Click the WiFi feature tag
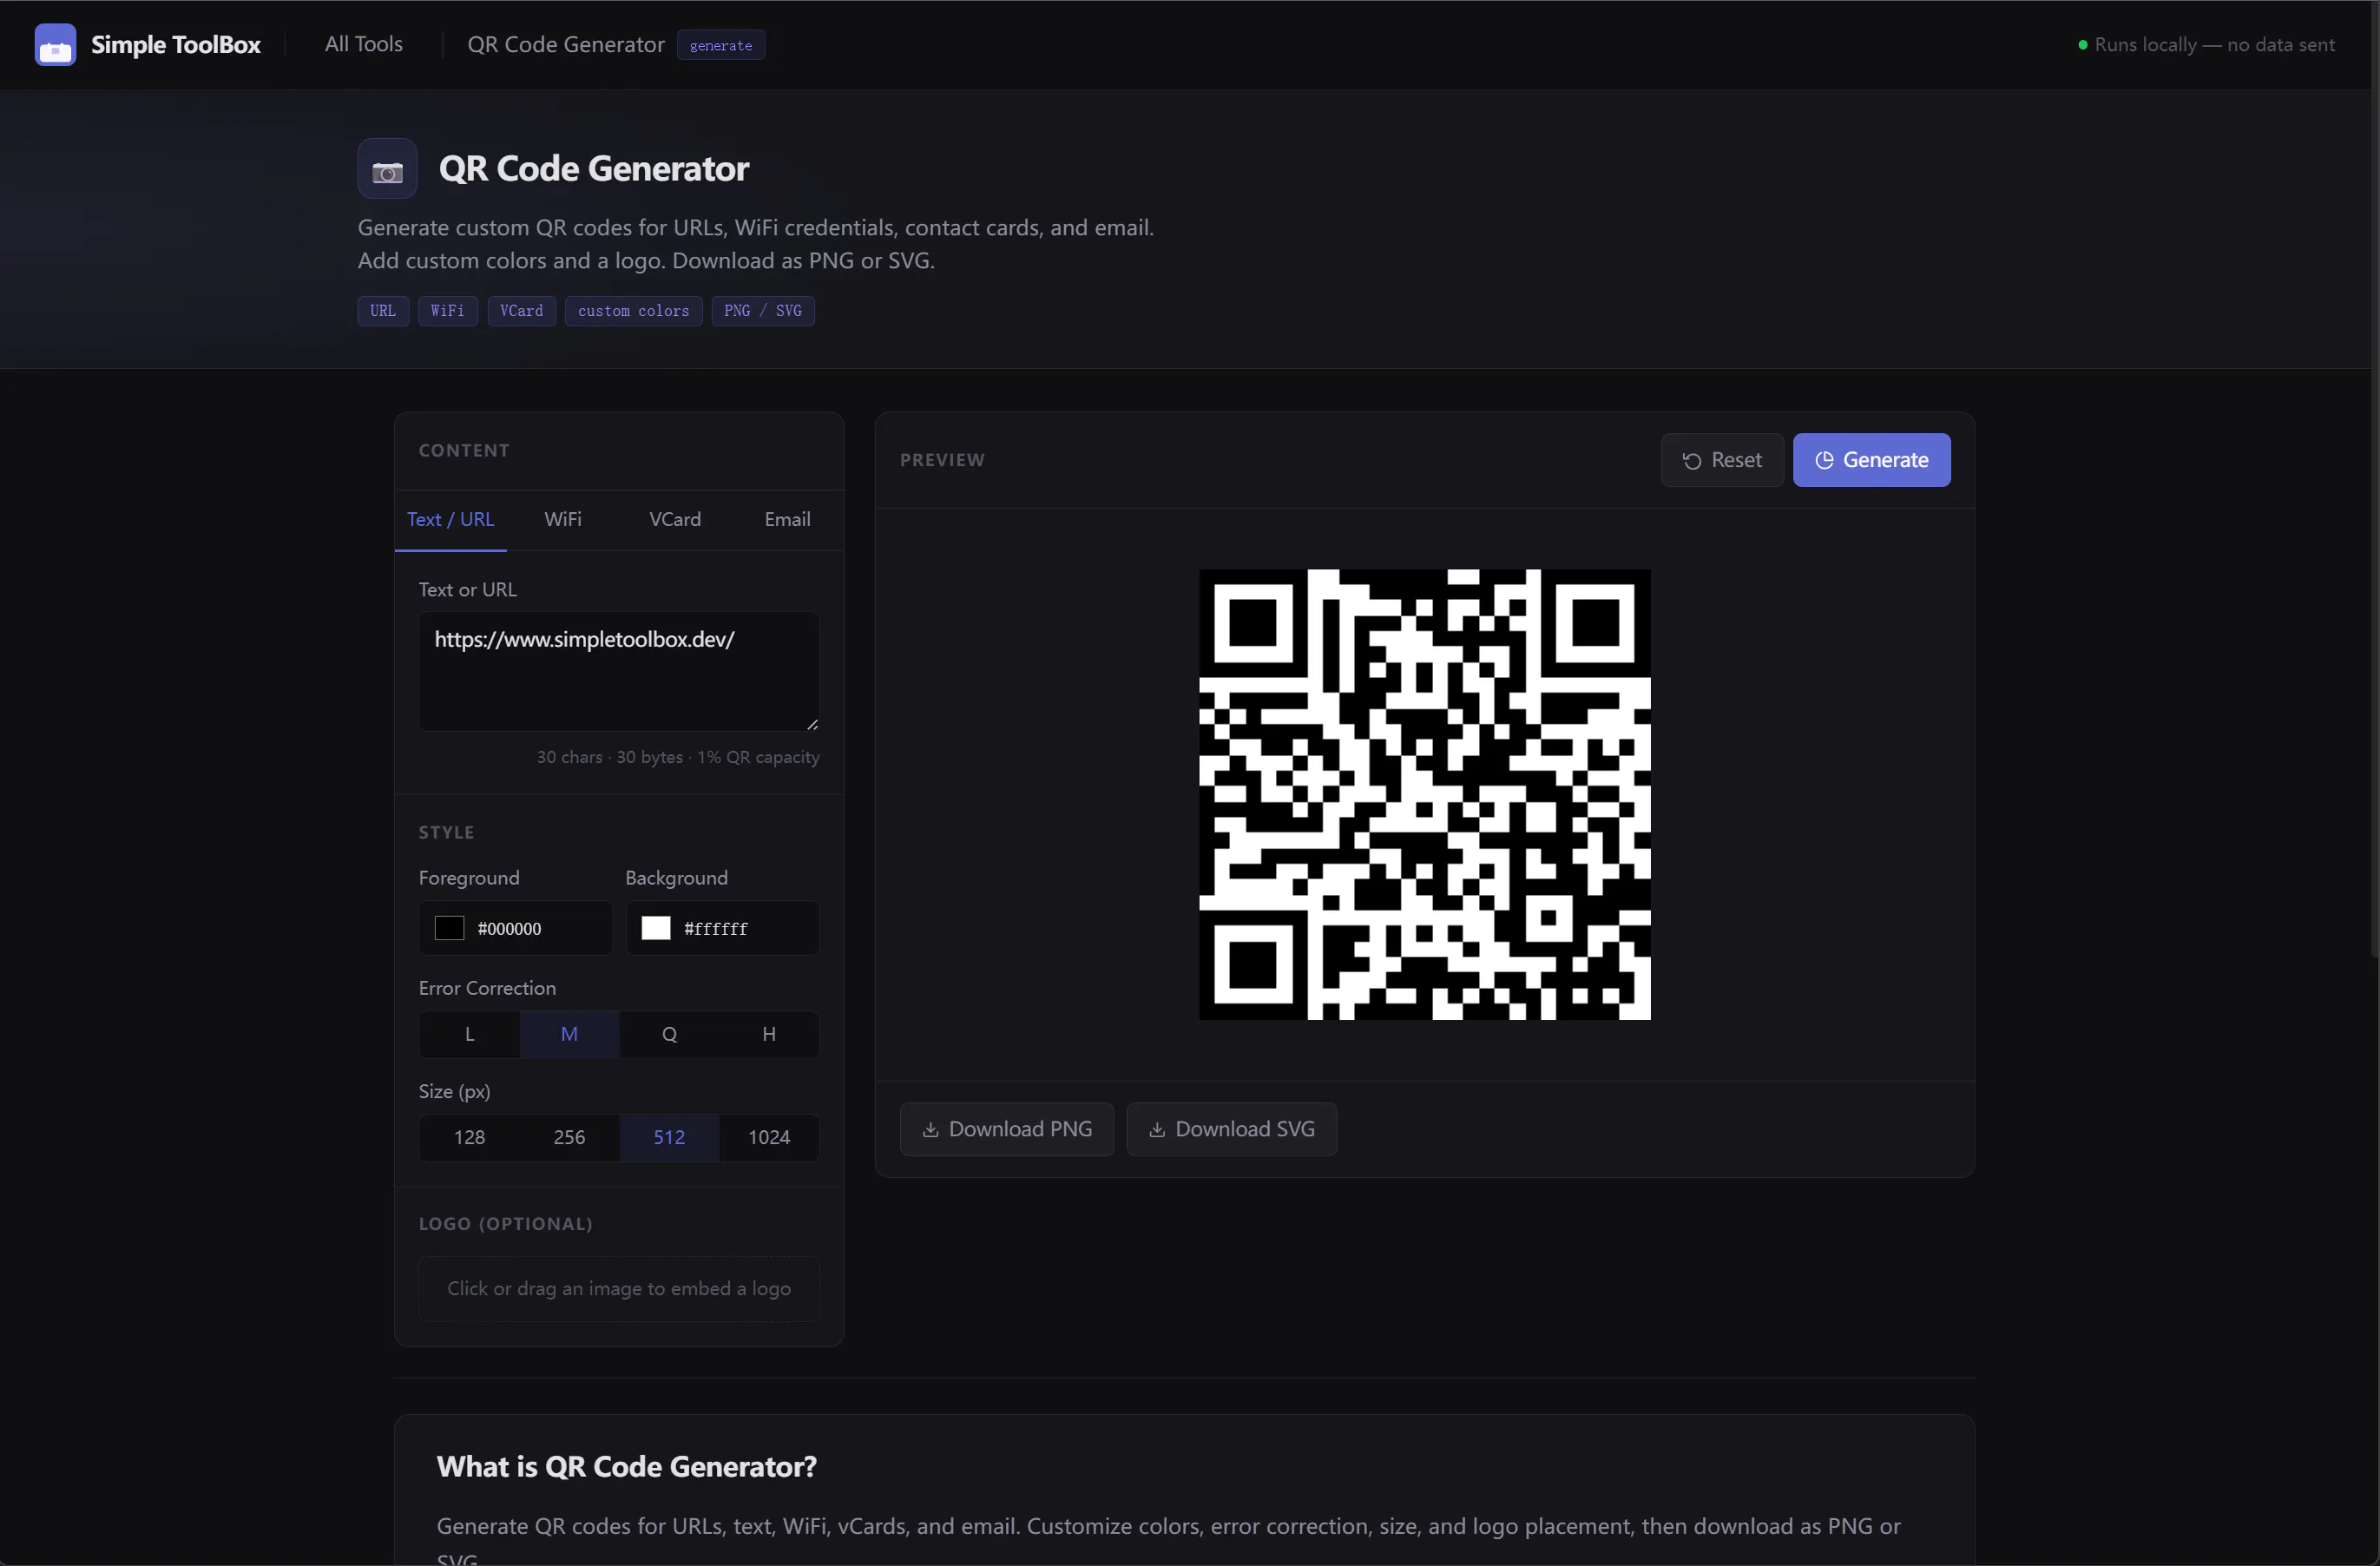The height and width of the screenshot is (1566, 2380). click(x=447, y=311)
